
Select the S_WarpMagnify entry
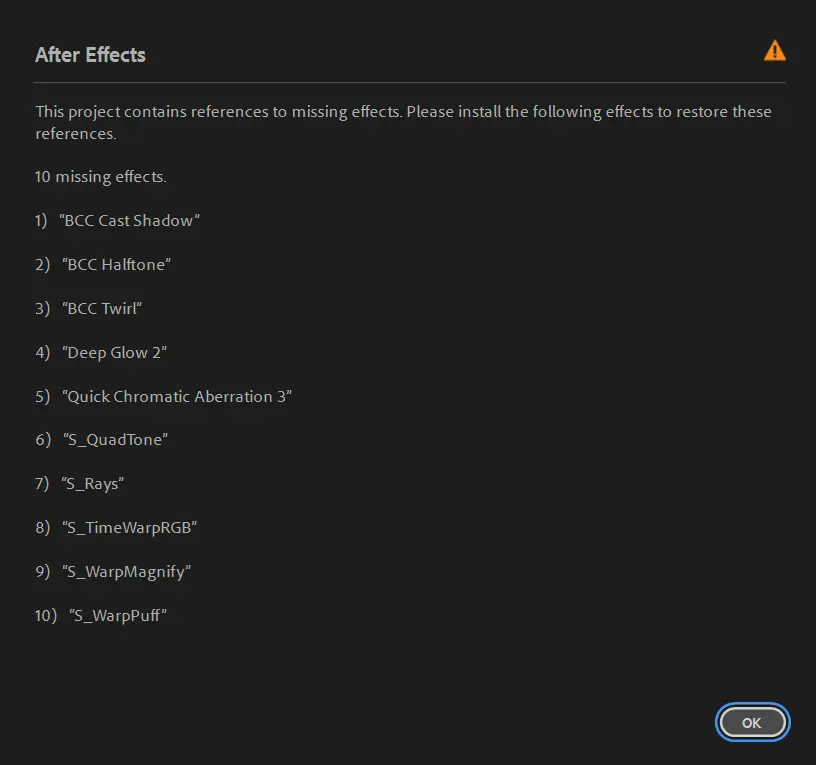click(x=126, y=572)
